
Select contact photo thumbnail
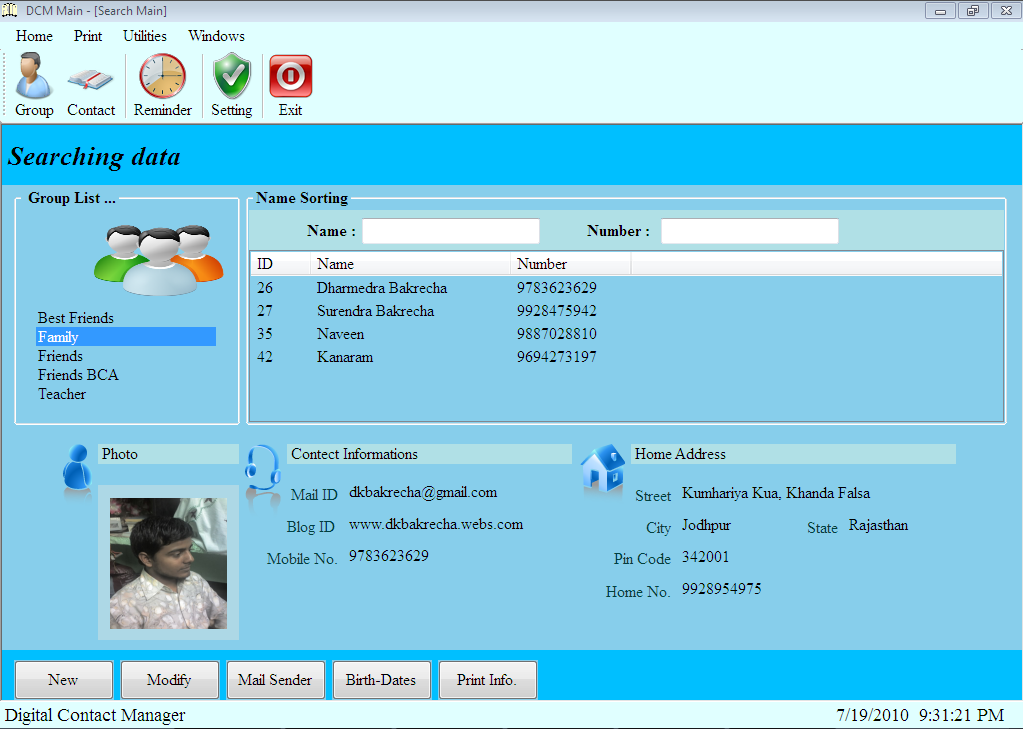point(168,563)
